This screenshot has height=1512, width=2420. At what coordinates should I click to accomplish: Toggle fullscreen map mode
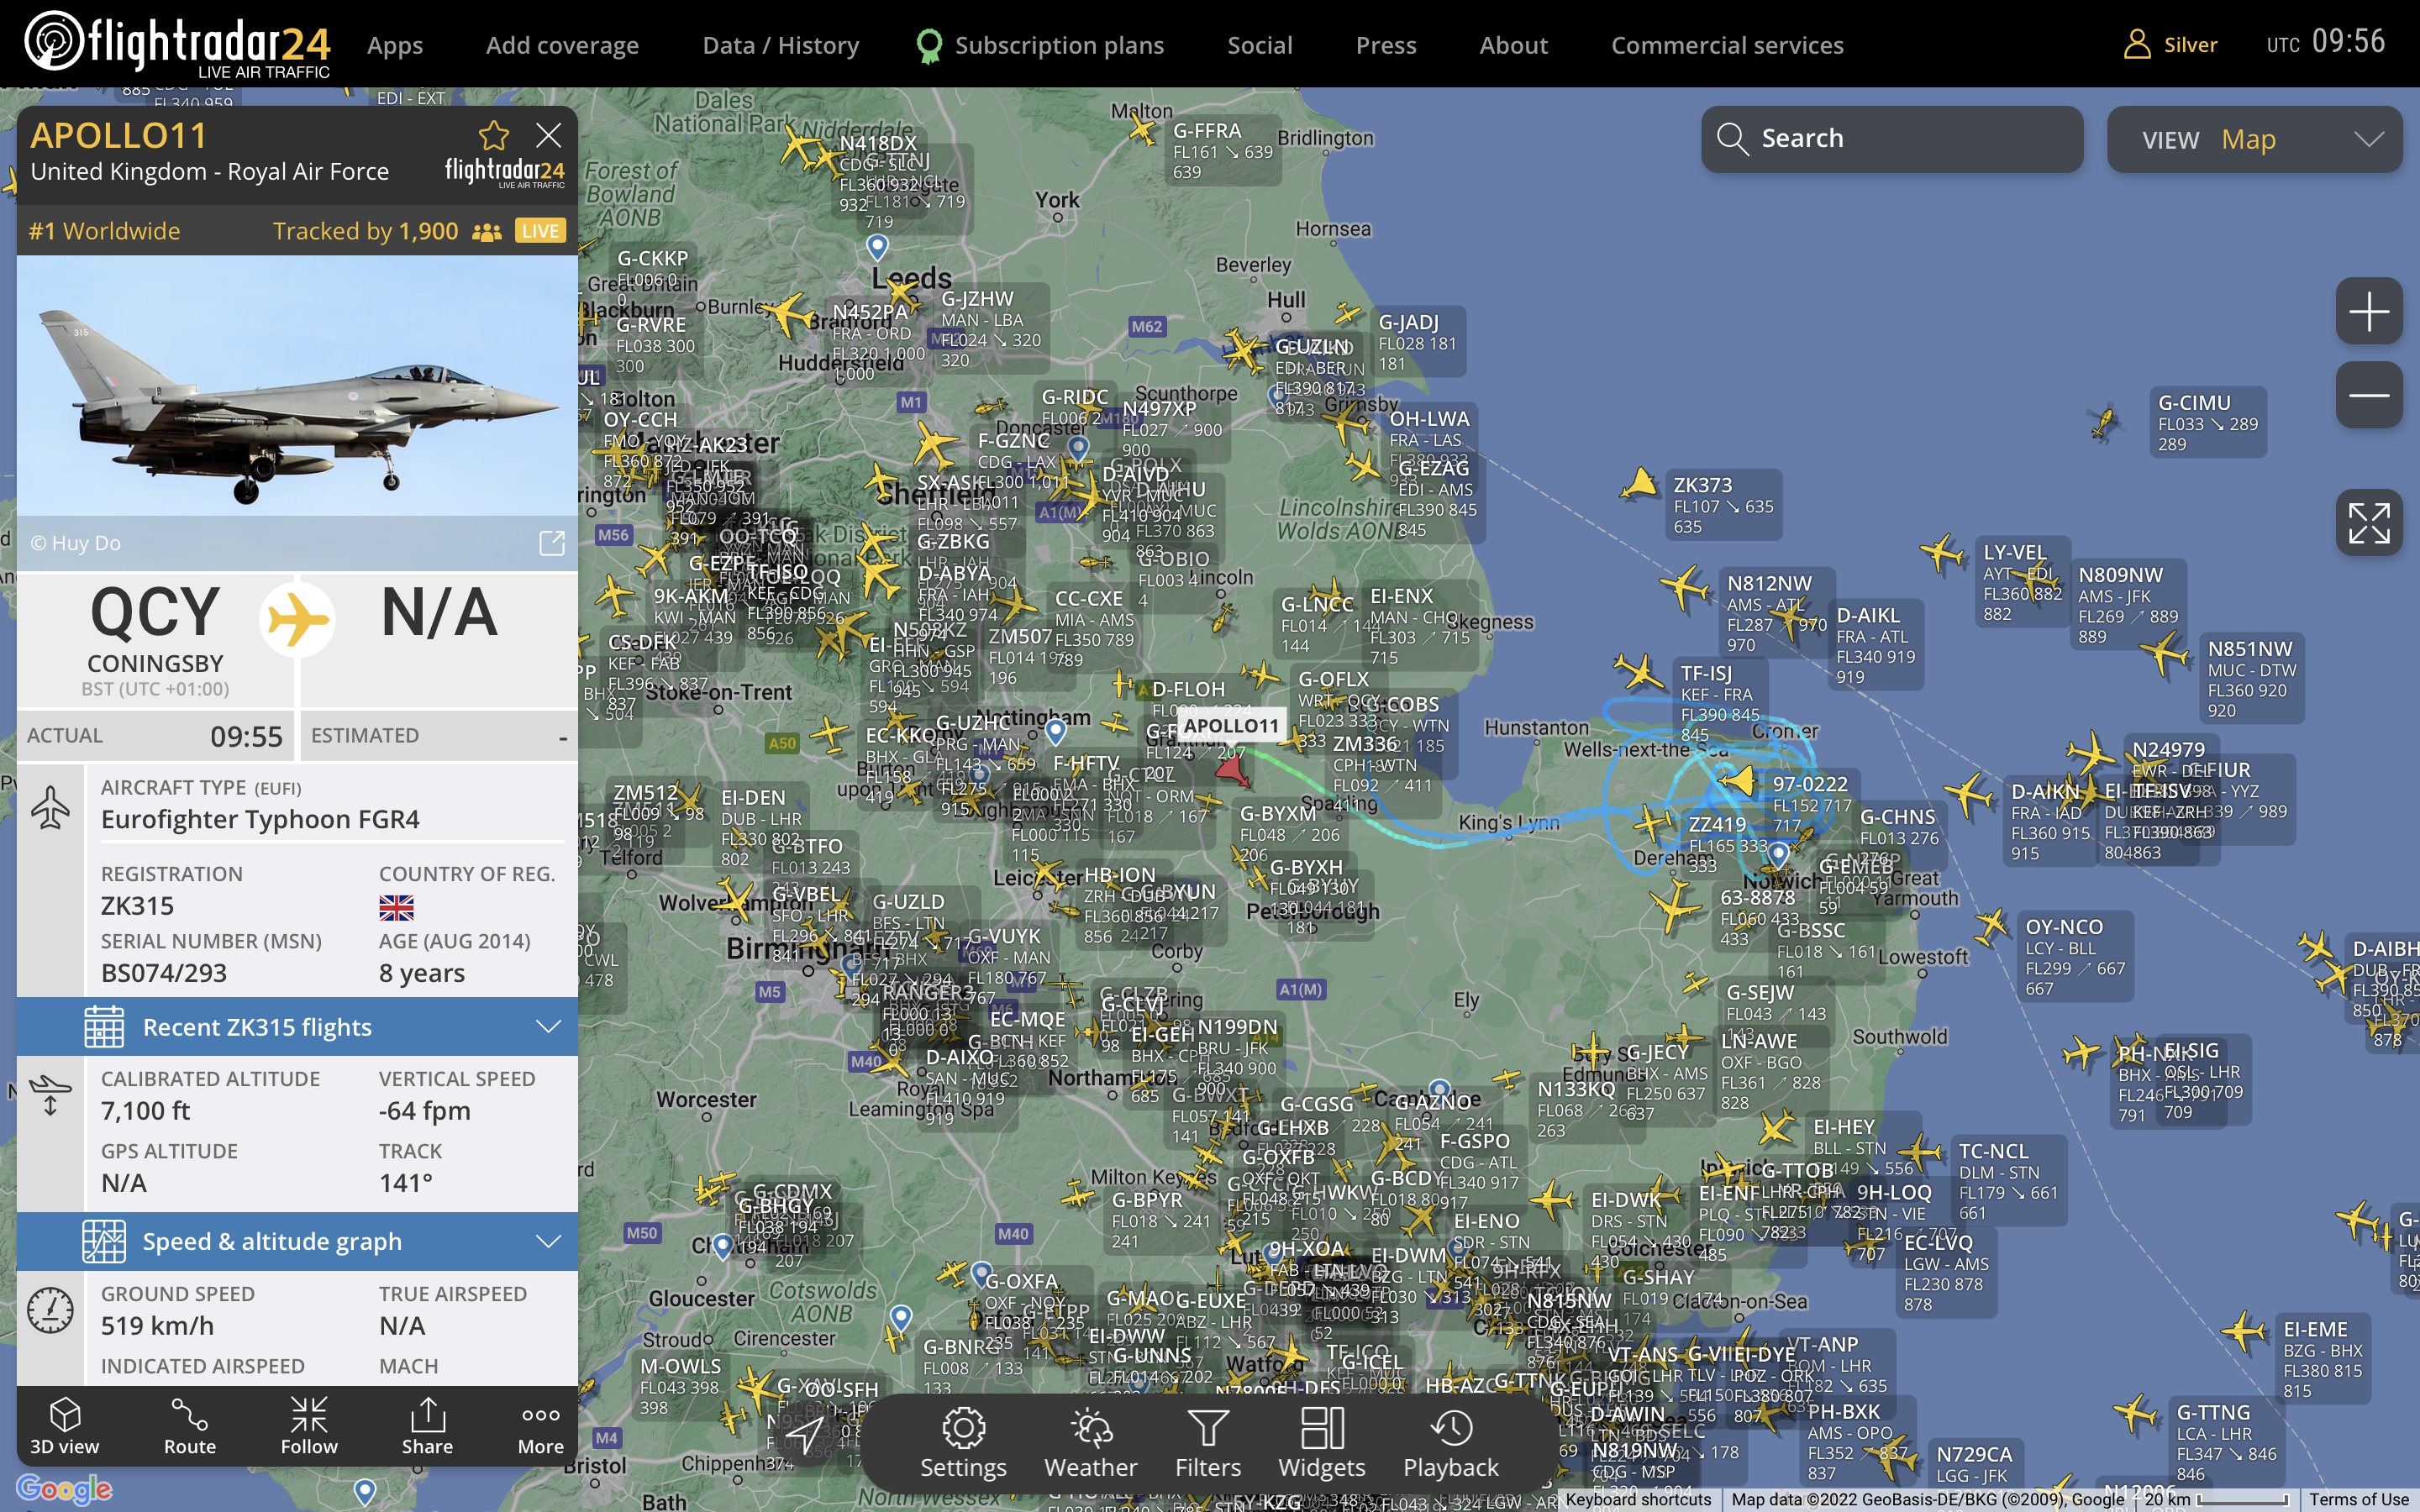pyautogui.click(x=2368, y=523)
